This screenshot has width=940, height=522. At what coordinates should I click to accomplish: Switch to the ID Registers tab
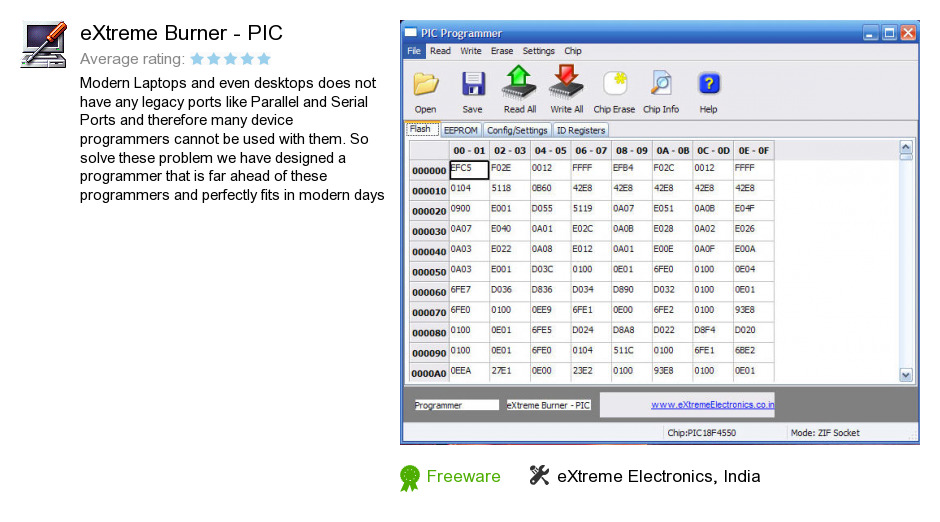[581, 130]
